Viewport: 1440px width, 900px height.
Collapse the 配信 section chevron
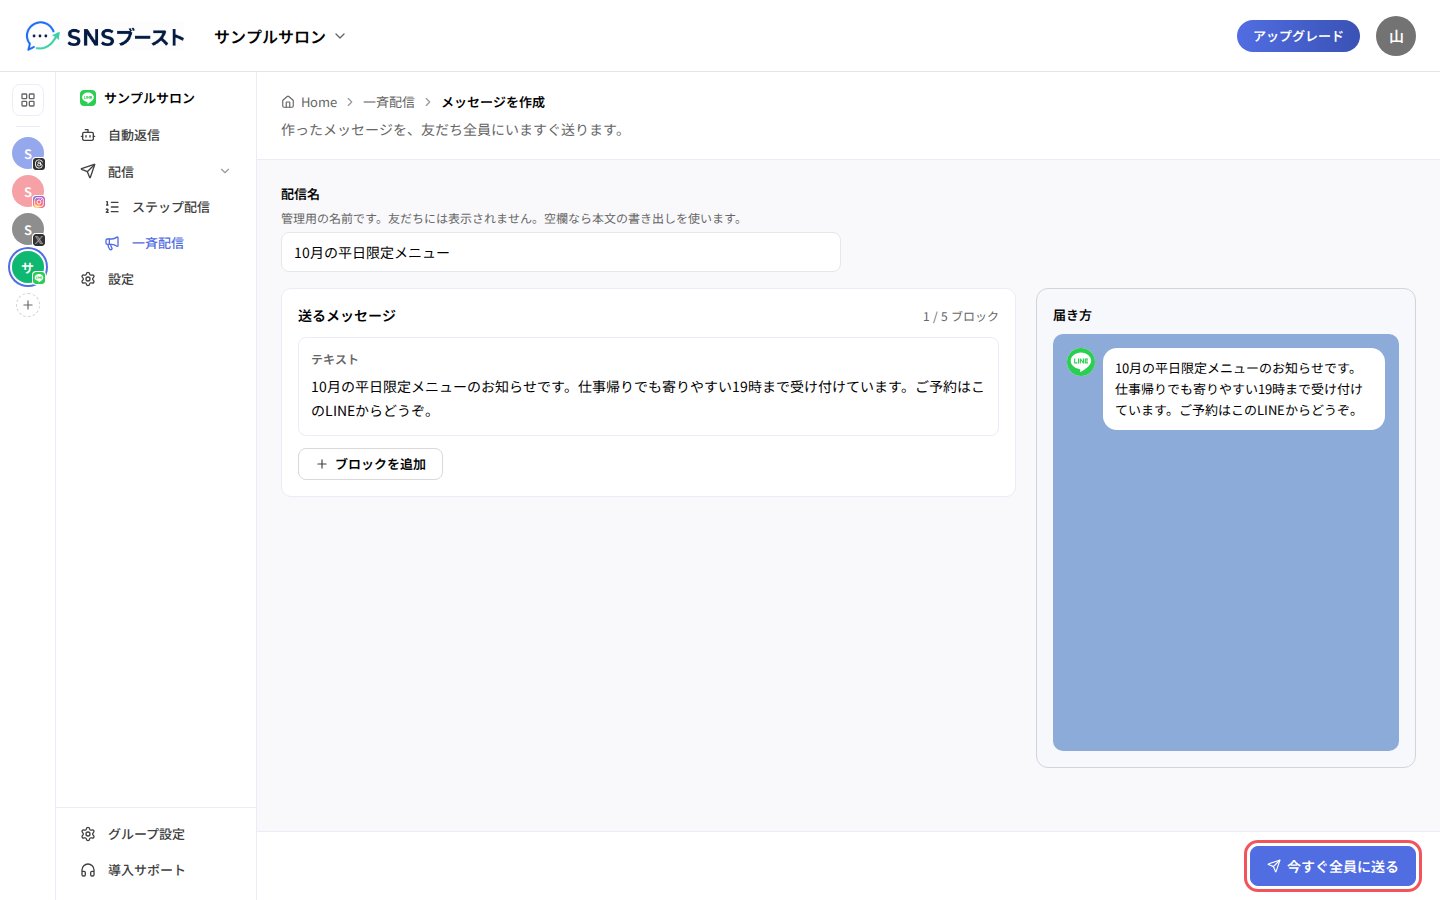[225, 171]
